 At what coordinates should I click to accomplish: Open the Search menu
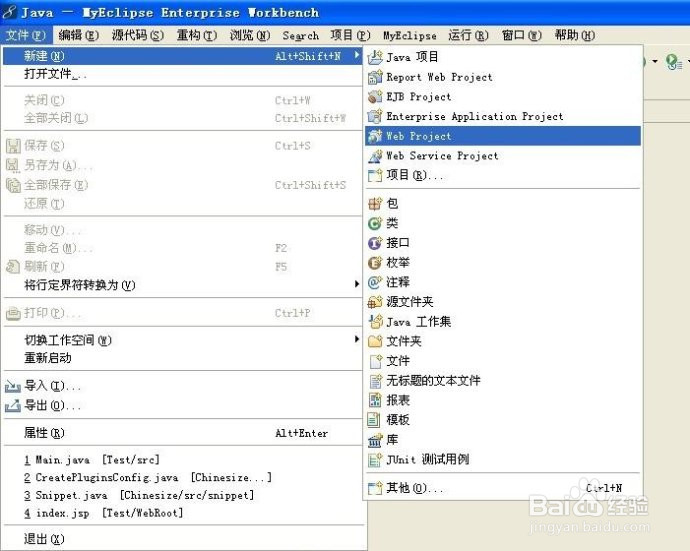pyautogui.click(x=301, y=35)
